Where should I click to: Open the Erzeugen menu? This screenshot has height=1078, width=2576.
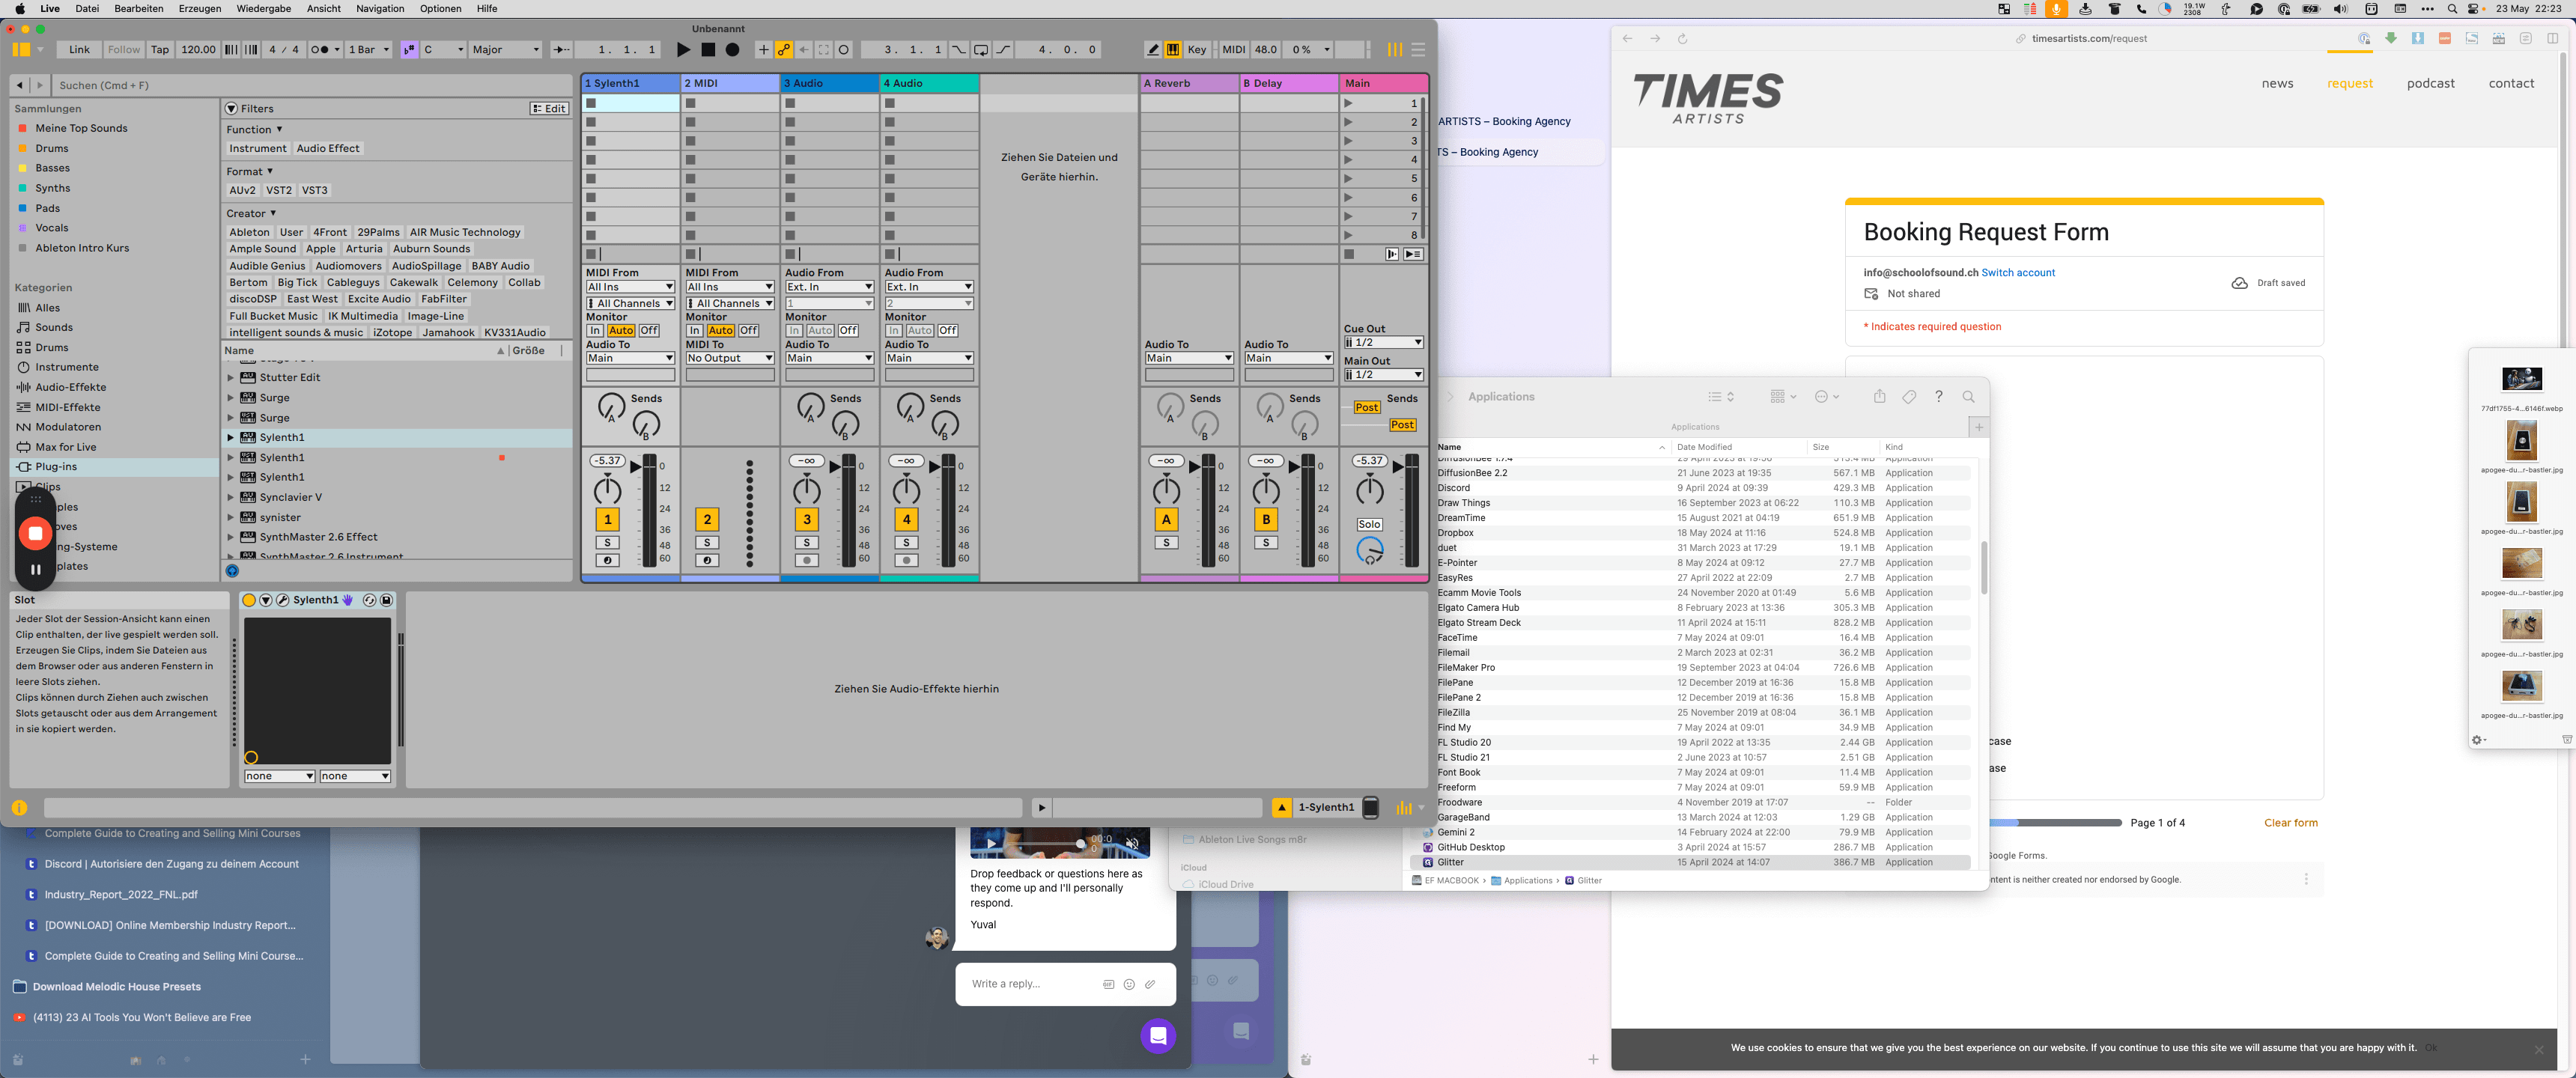coord(200,8)
